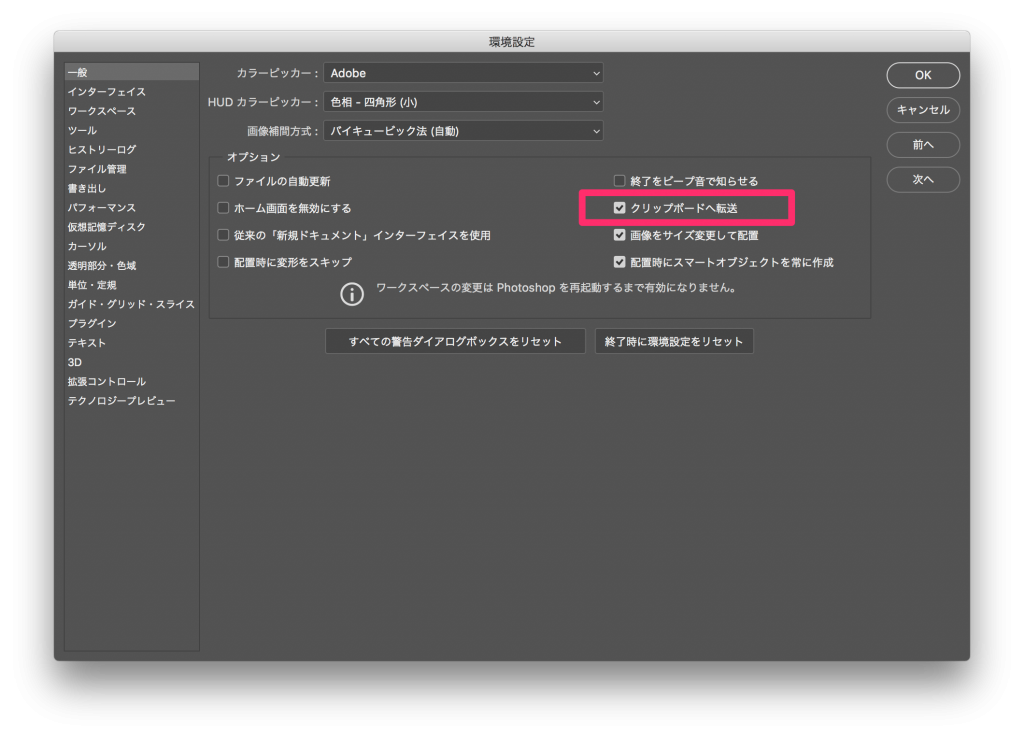Click the OK button

point(922,75)
